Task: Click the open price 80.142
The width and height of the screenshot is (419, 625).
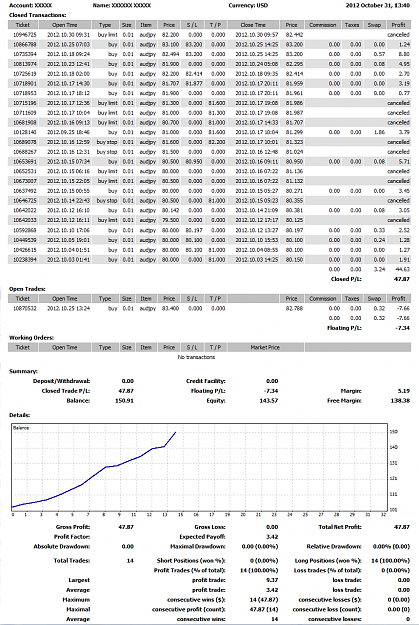Action: (170, 210)
